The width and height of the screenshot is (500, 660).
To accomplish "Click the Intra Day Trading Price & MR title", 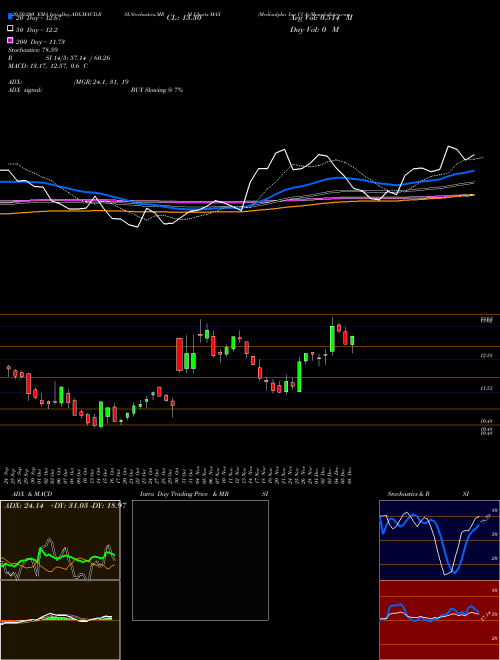I will 184,494.
